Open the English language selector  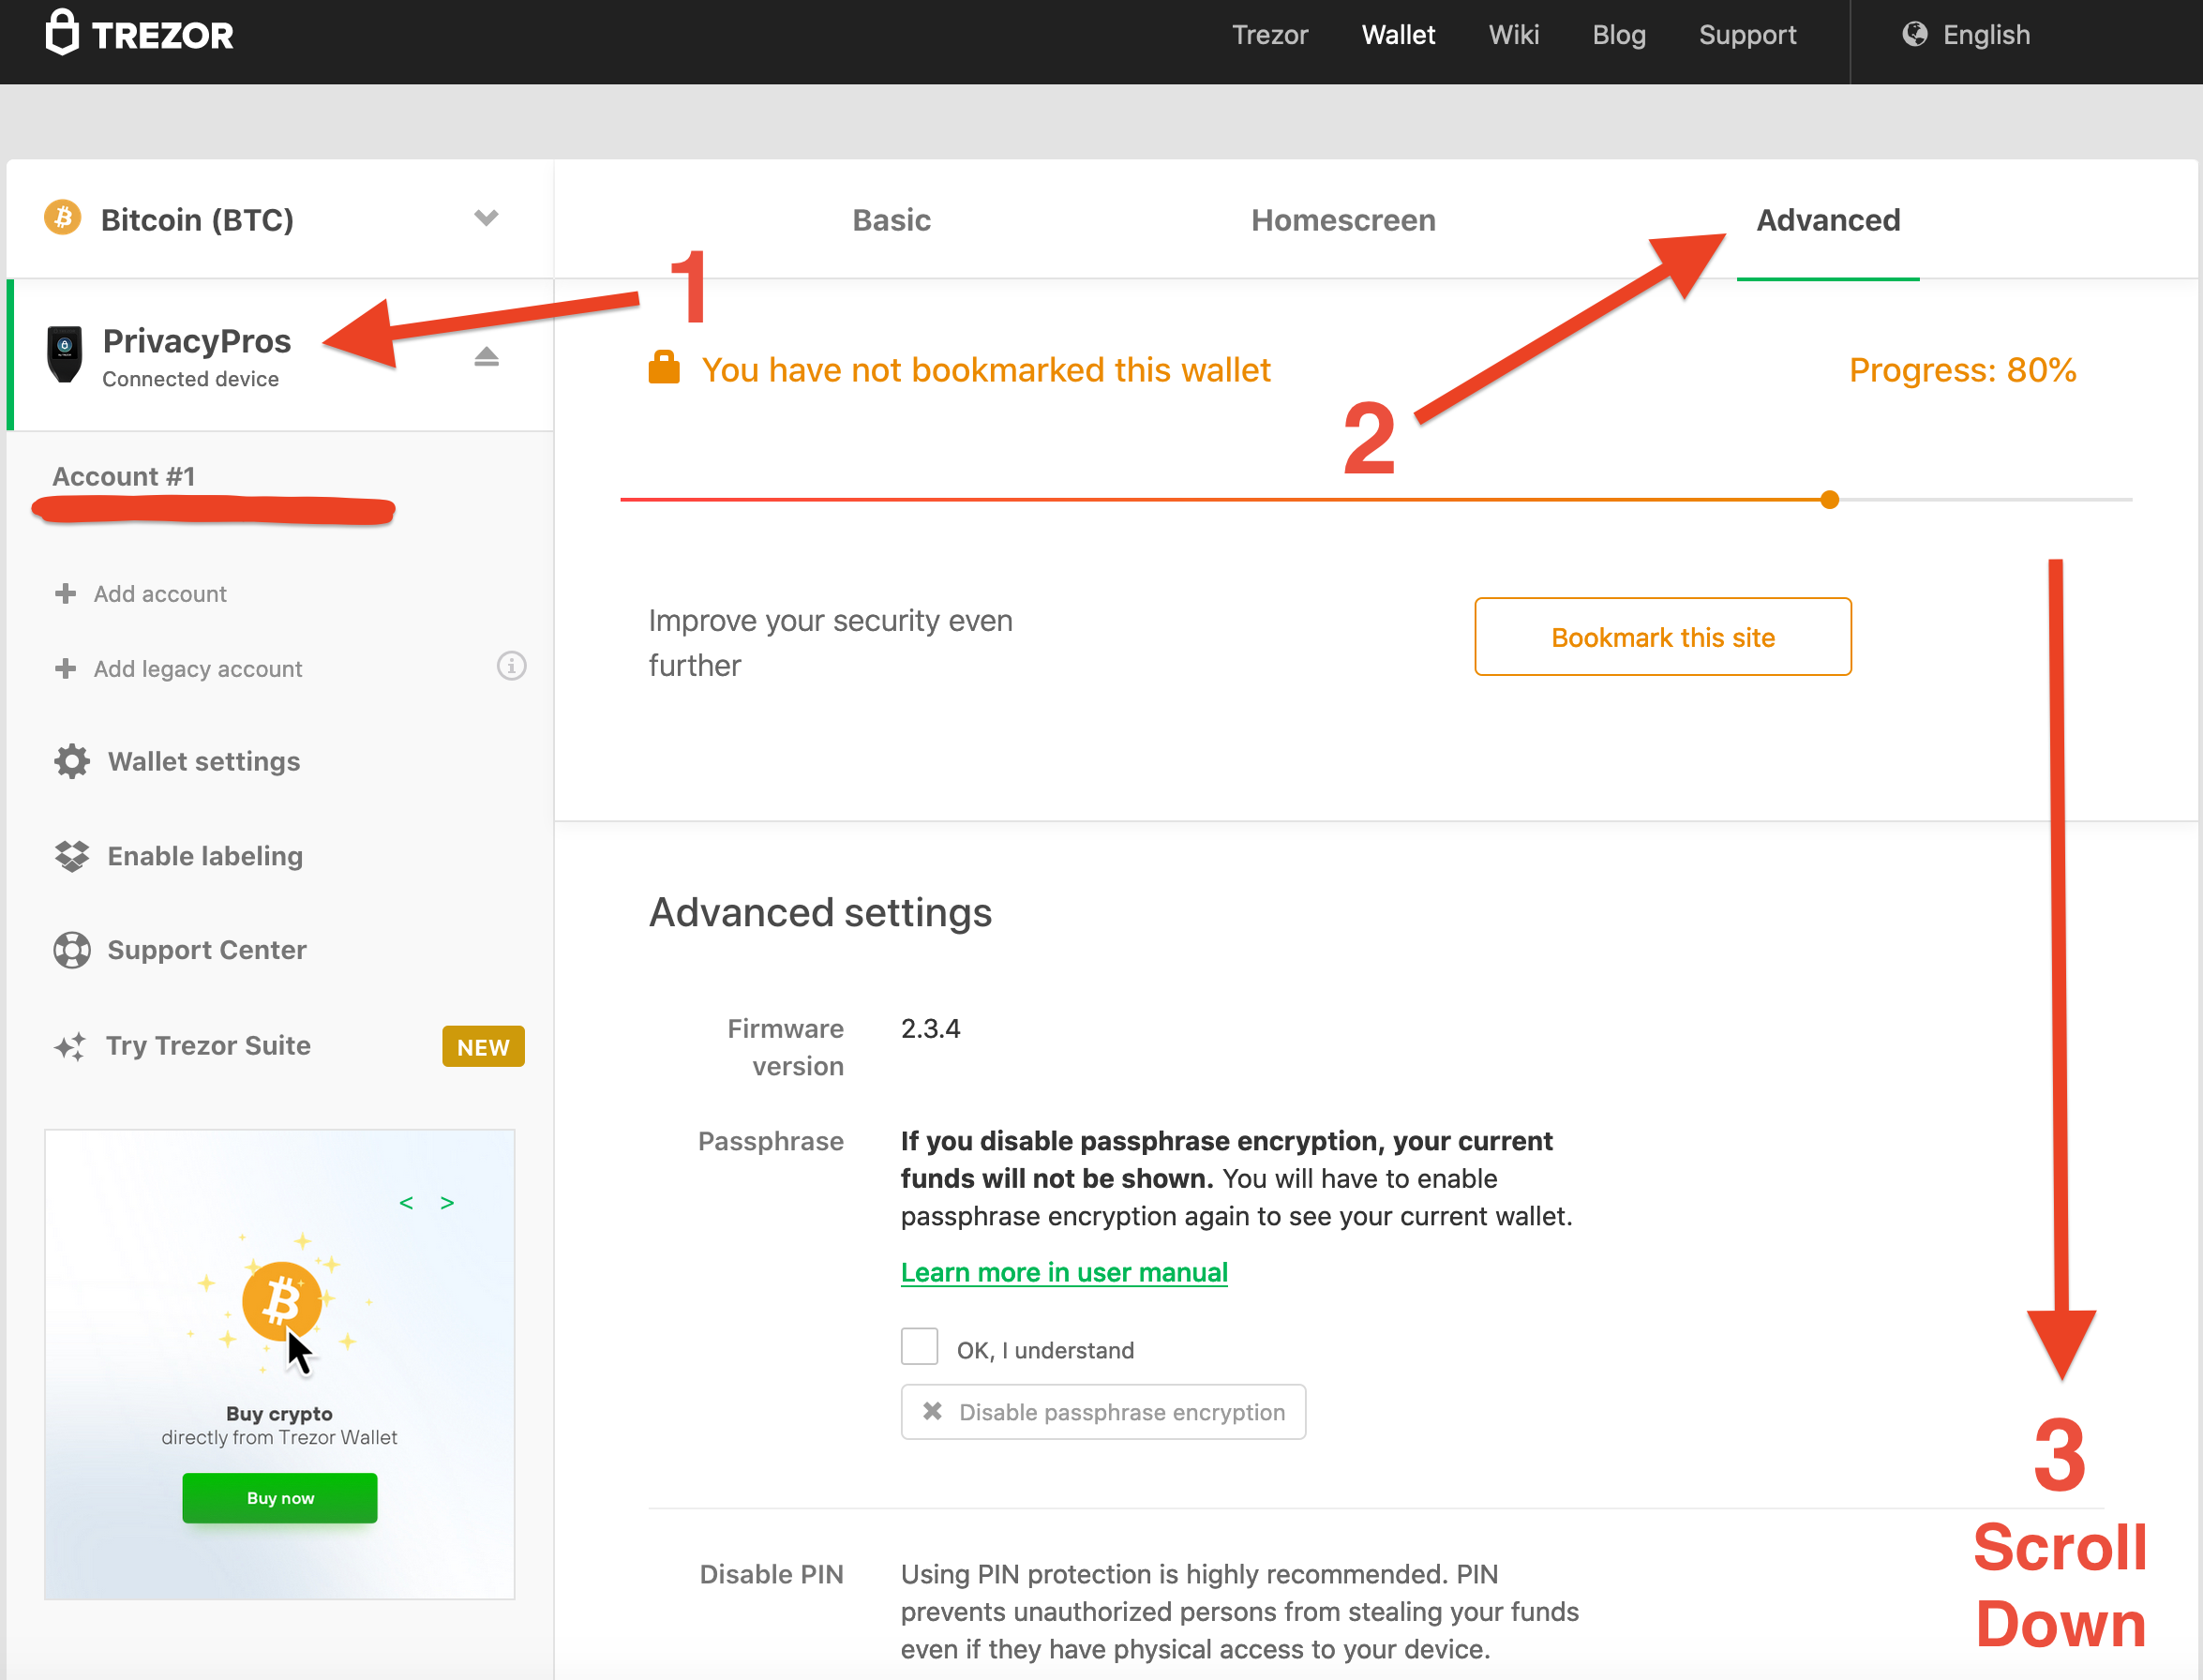point(1966,34)
